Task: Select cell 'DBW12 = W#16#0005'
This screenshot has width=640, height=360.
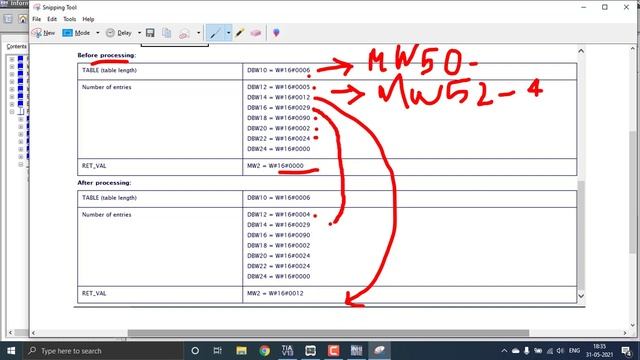Action: 278,87
